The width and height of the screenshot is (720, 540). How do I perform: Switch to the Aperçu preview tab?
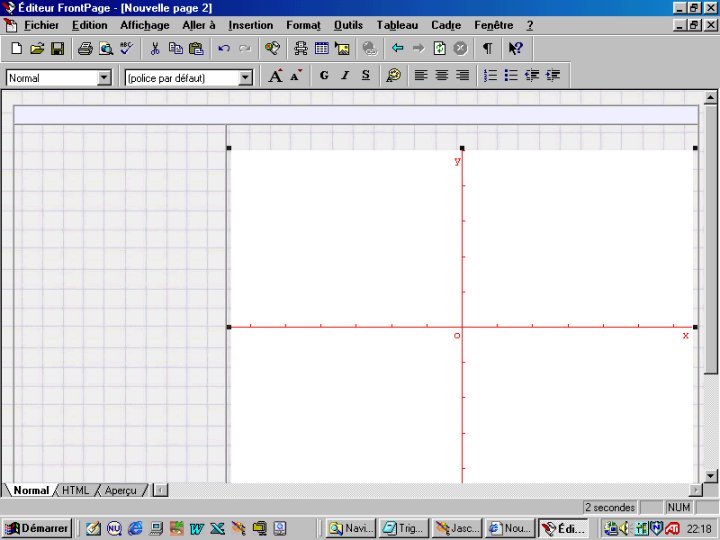120,490
